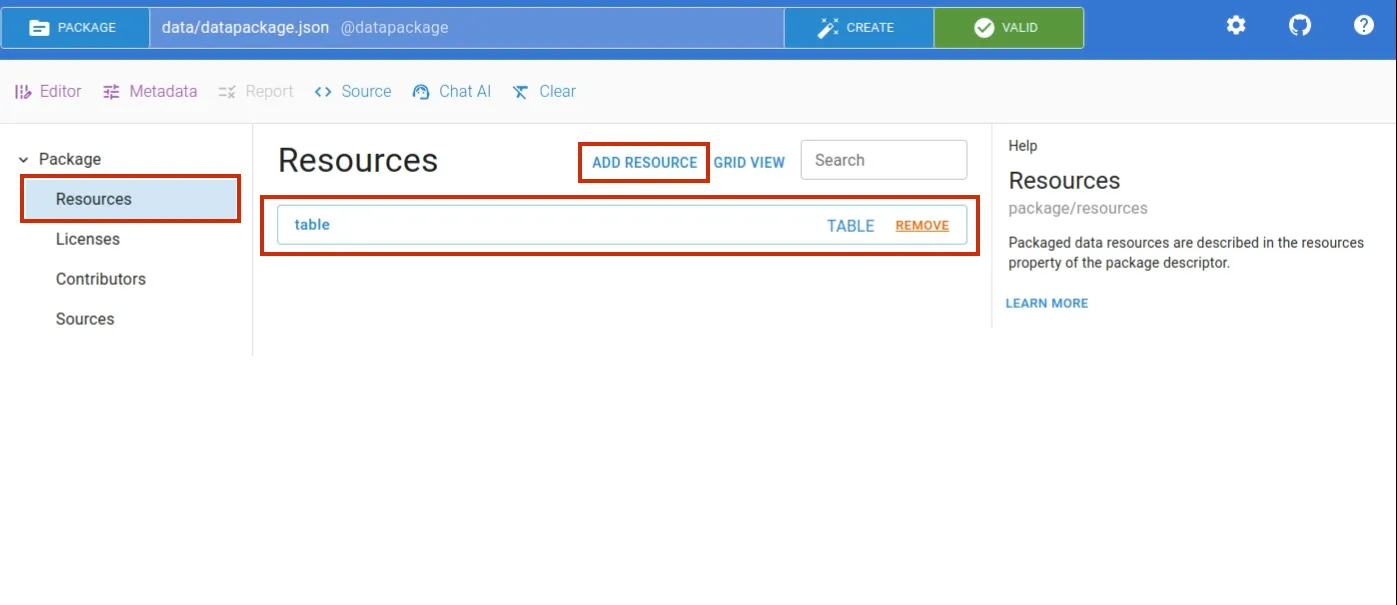Click the Editor toolbar icon

point(23,92)
